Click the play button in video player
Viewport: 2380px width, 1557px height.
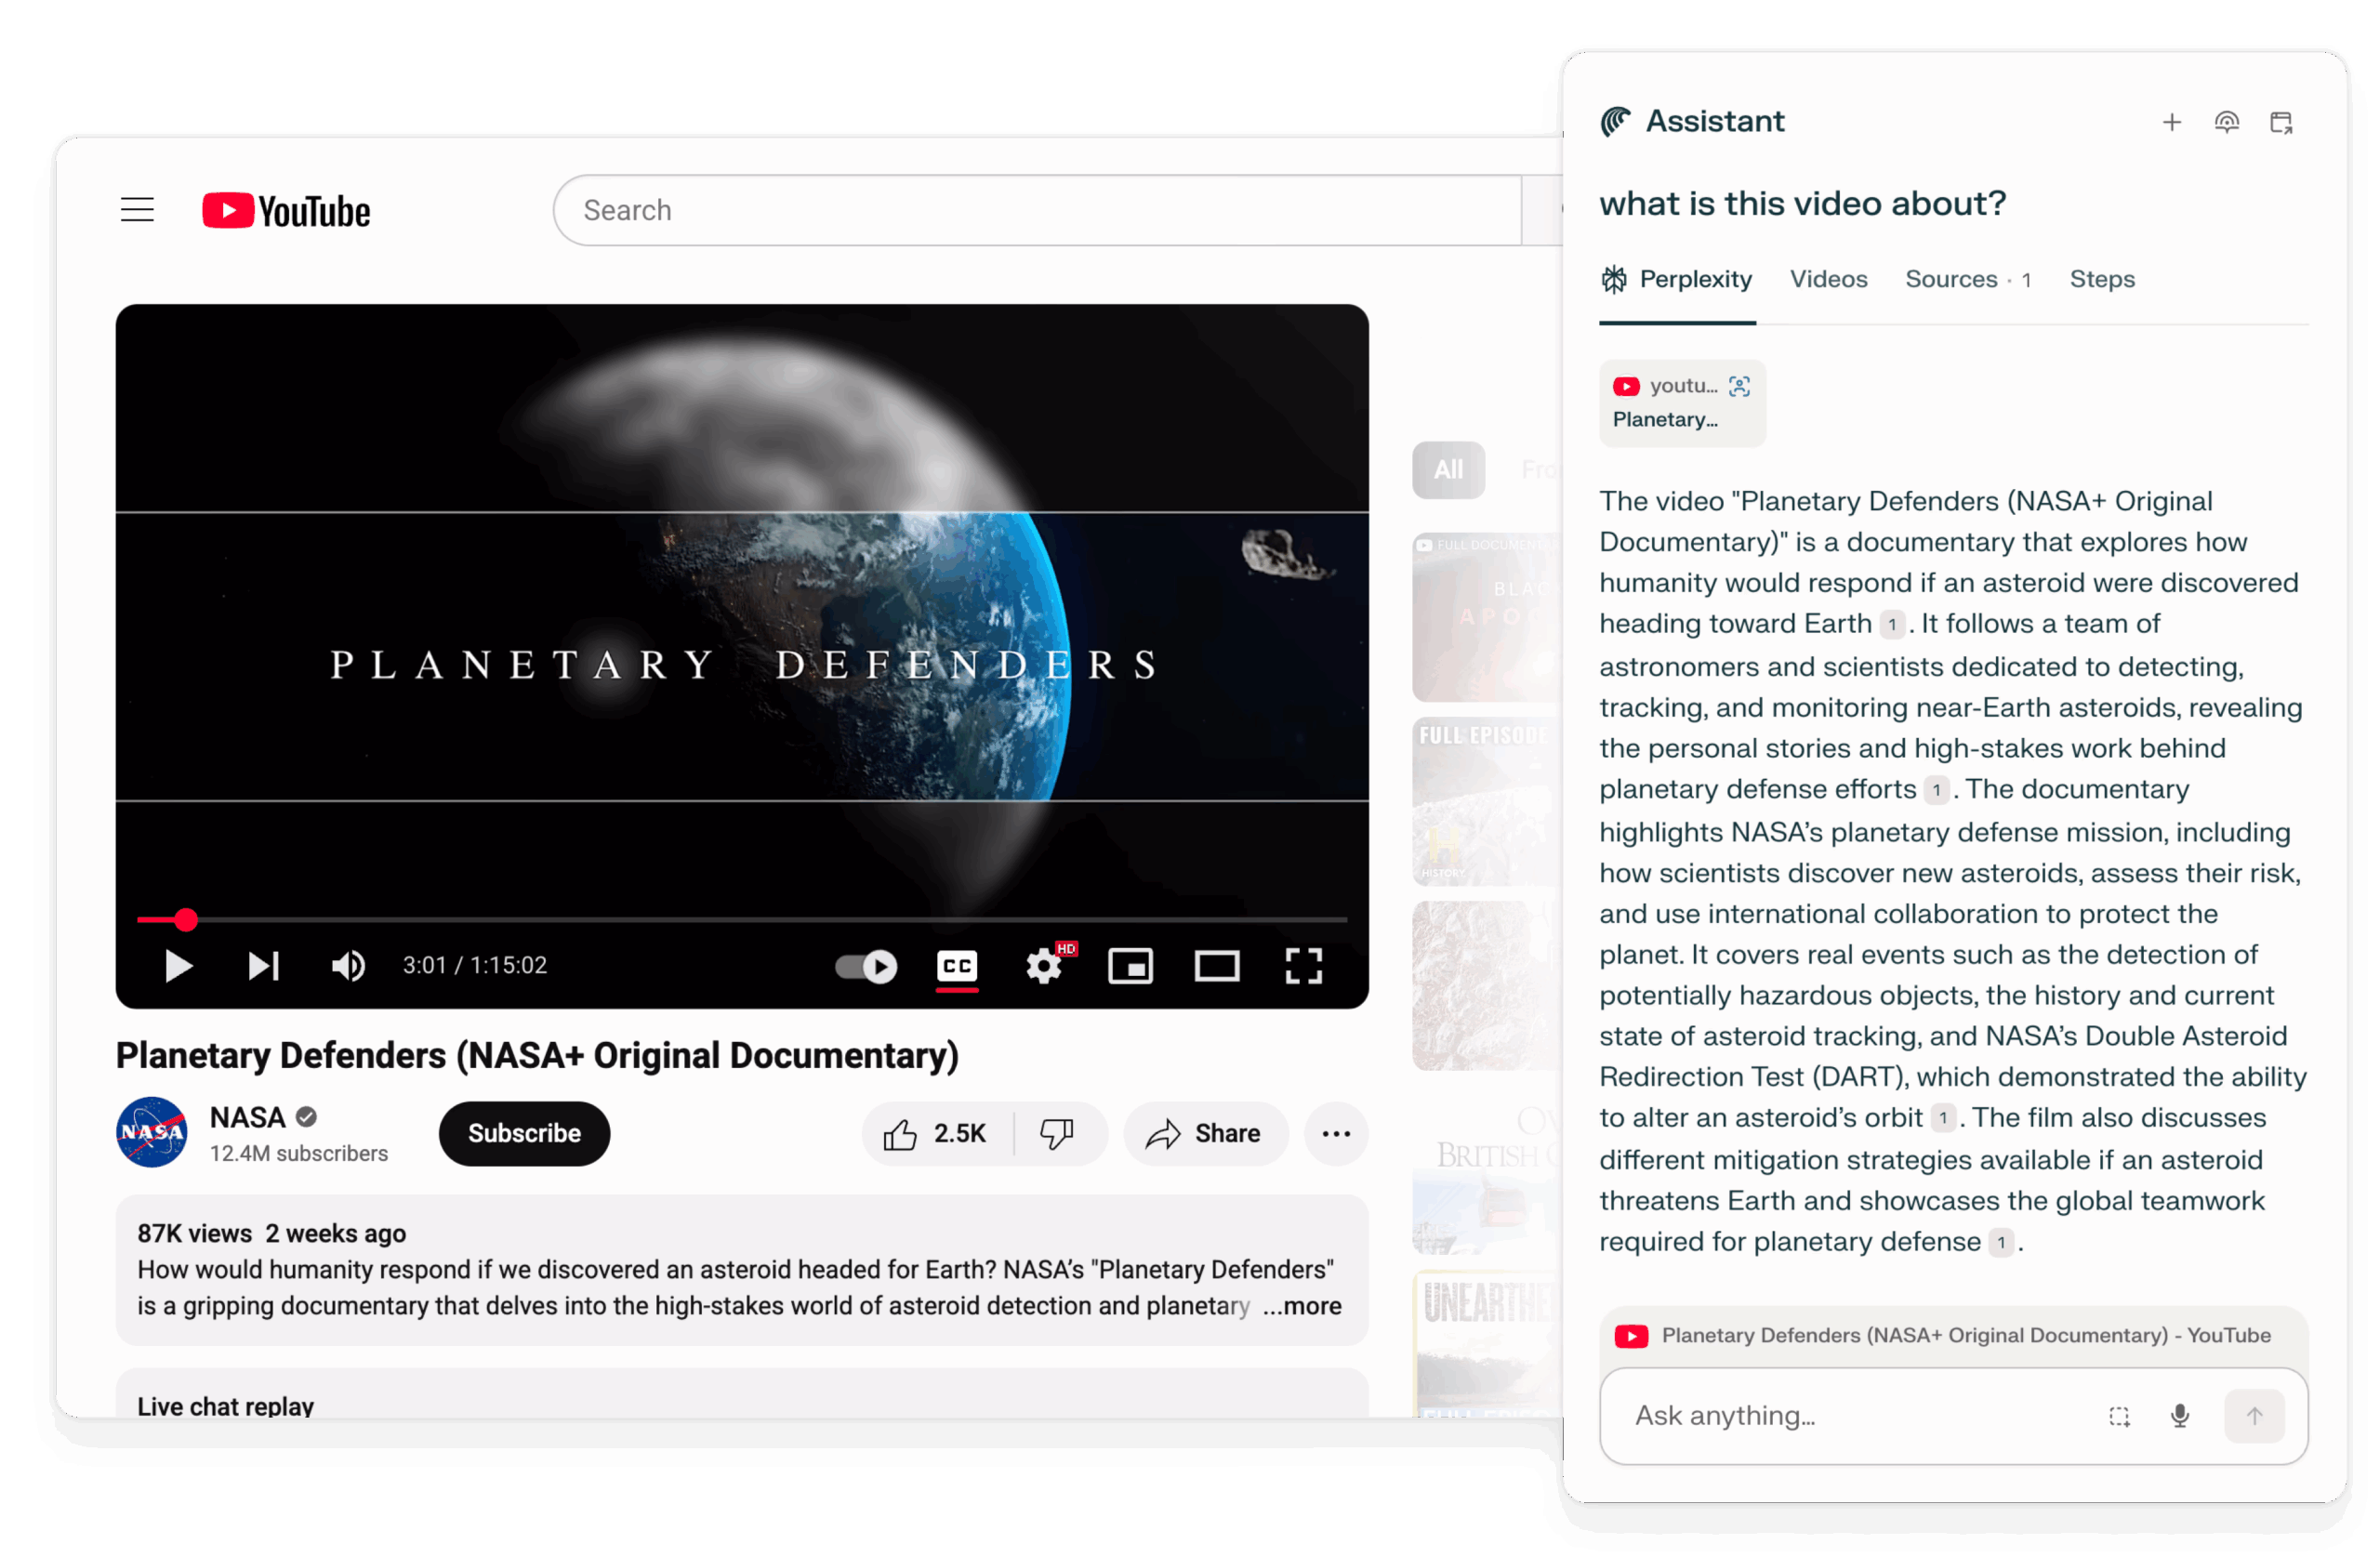[178, 966]
